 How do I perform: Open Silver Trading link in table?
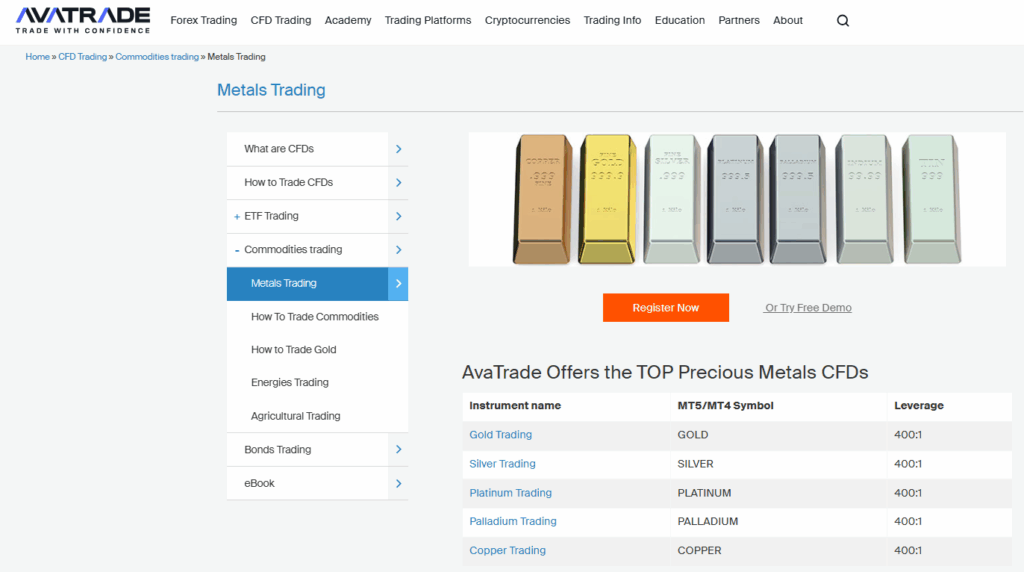[x=502, y=464]
